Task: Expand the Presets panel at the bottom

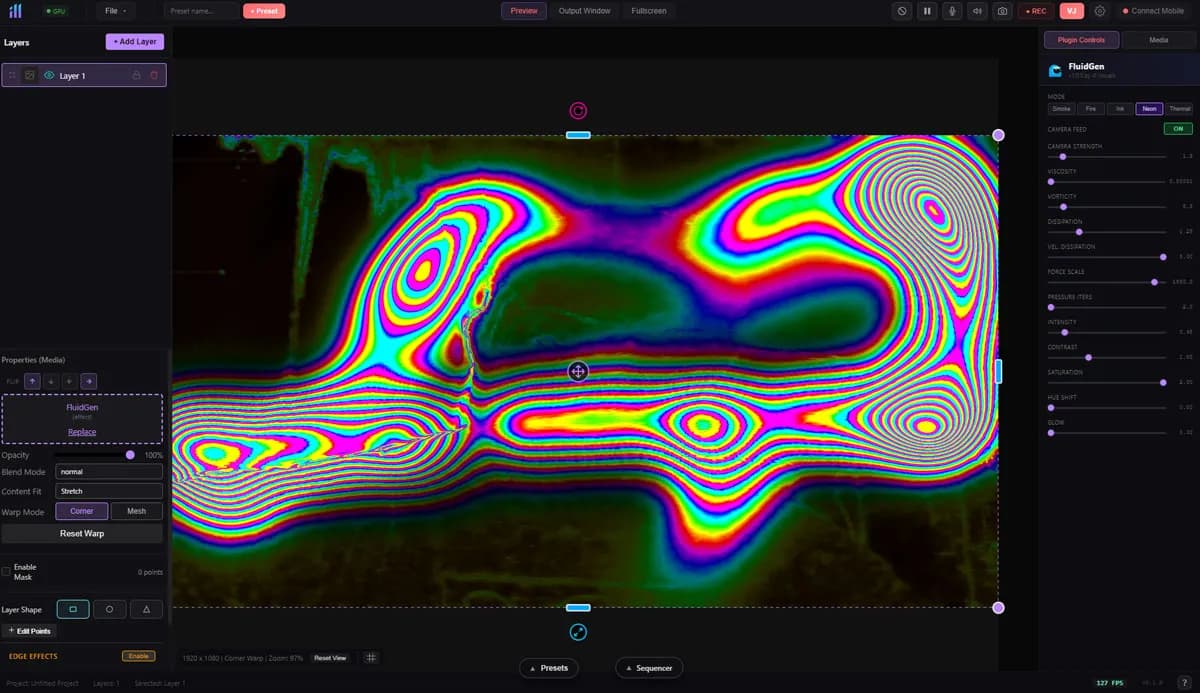Action: pyautogui.click(x=549, y=668)
